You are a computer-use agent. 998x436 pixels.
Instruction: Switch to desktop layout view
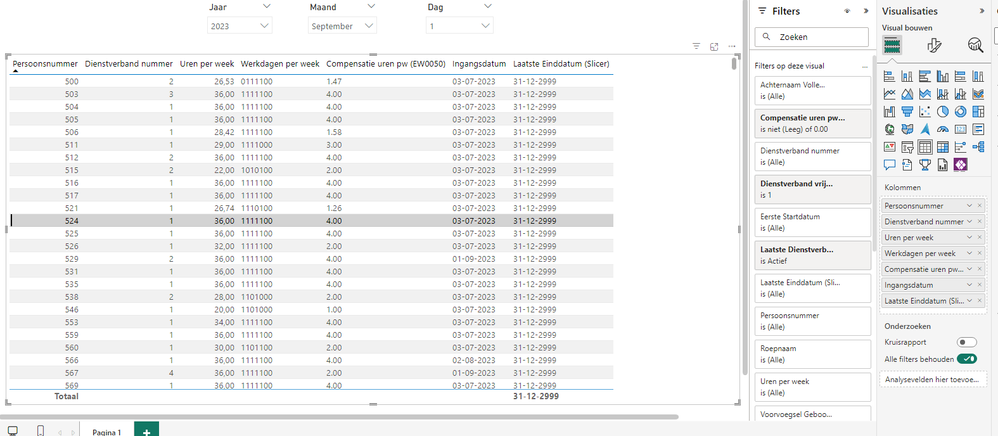(12, 430)
